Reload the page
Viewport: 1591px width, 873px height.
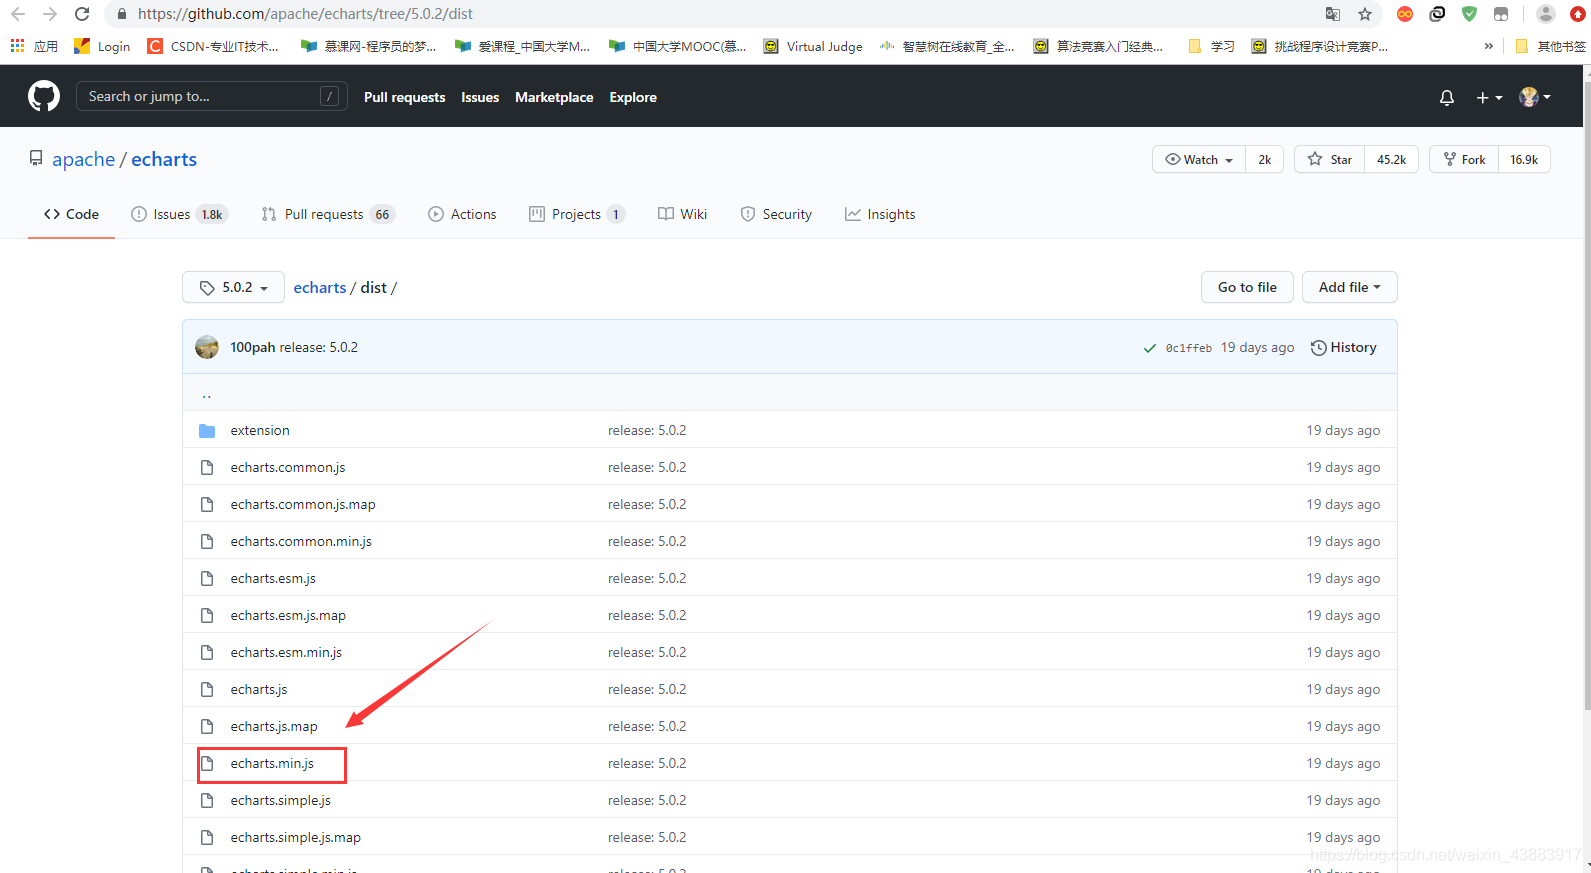click(82, 14)
